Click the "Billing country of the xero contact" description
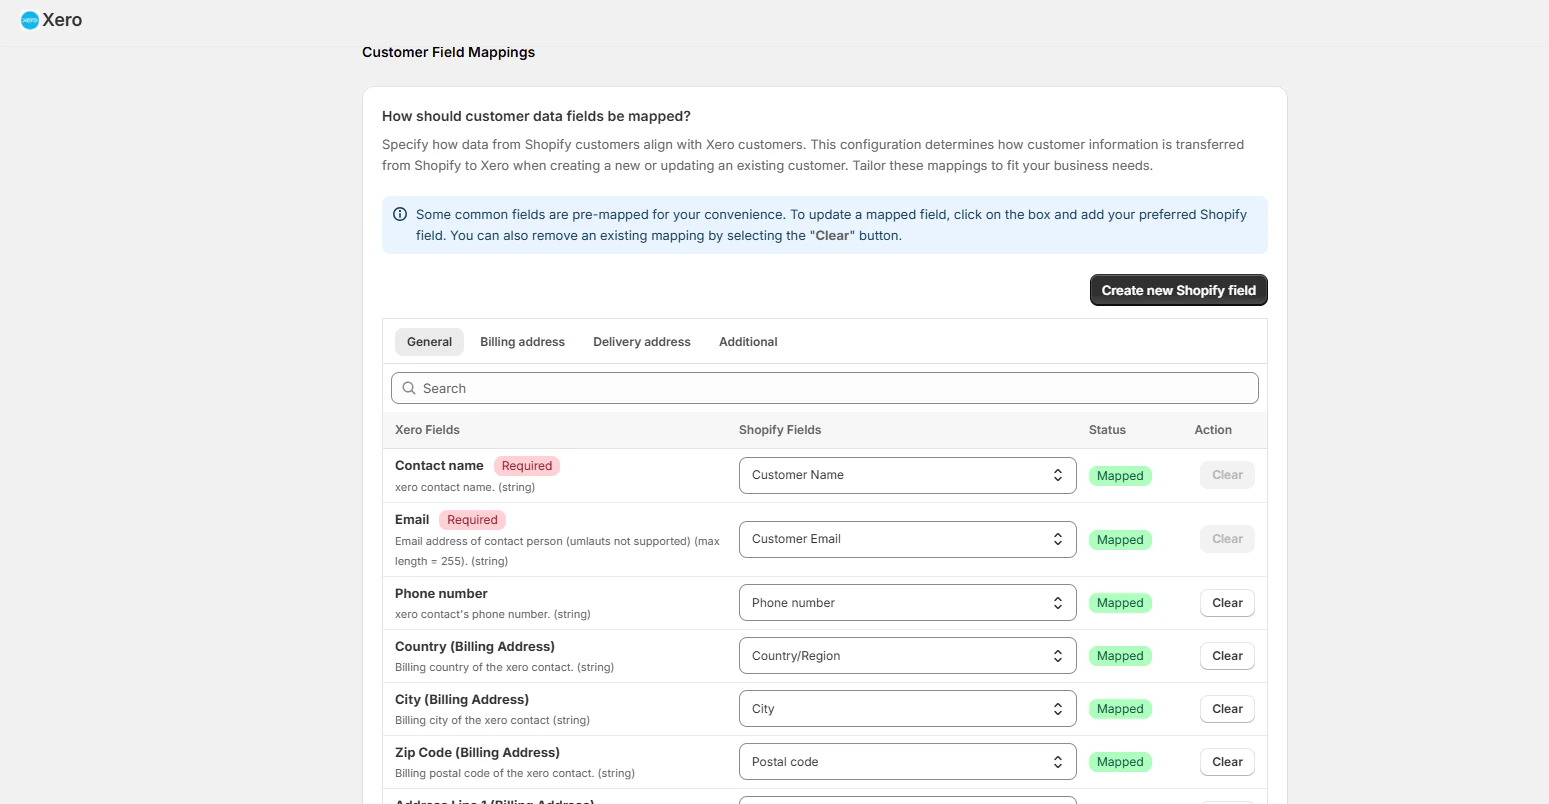This screenshot has height=804, width=1549. pos(504,668)
